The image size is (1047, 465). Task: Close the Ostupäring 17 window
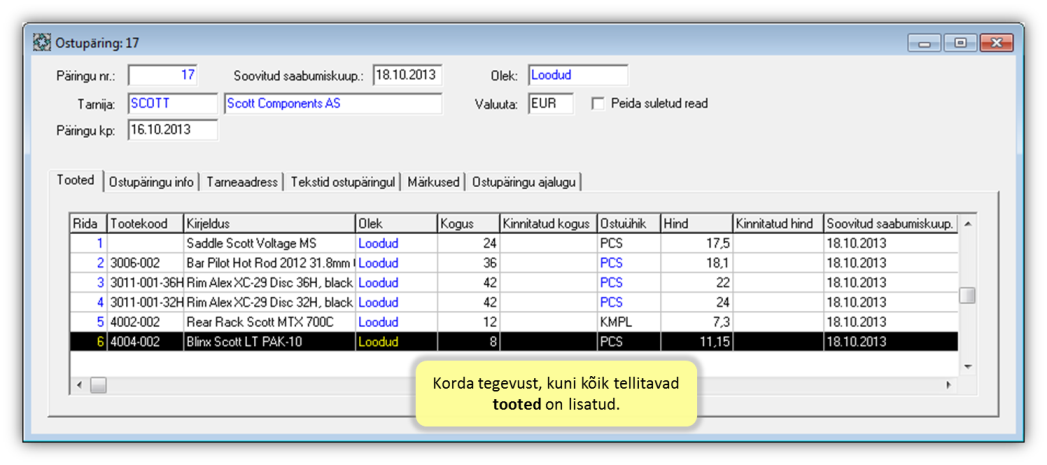point(996,43)
